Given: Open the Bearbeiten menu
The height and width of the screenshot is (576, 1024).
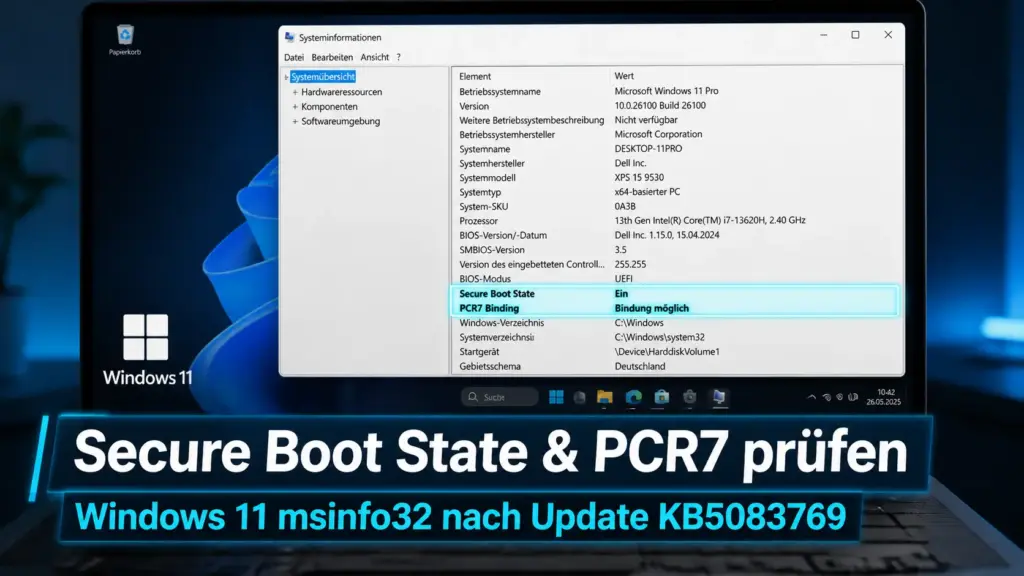Looking at the screenshot, I should pos(332,57).
